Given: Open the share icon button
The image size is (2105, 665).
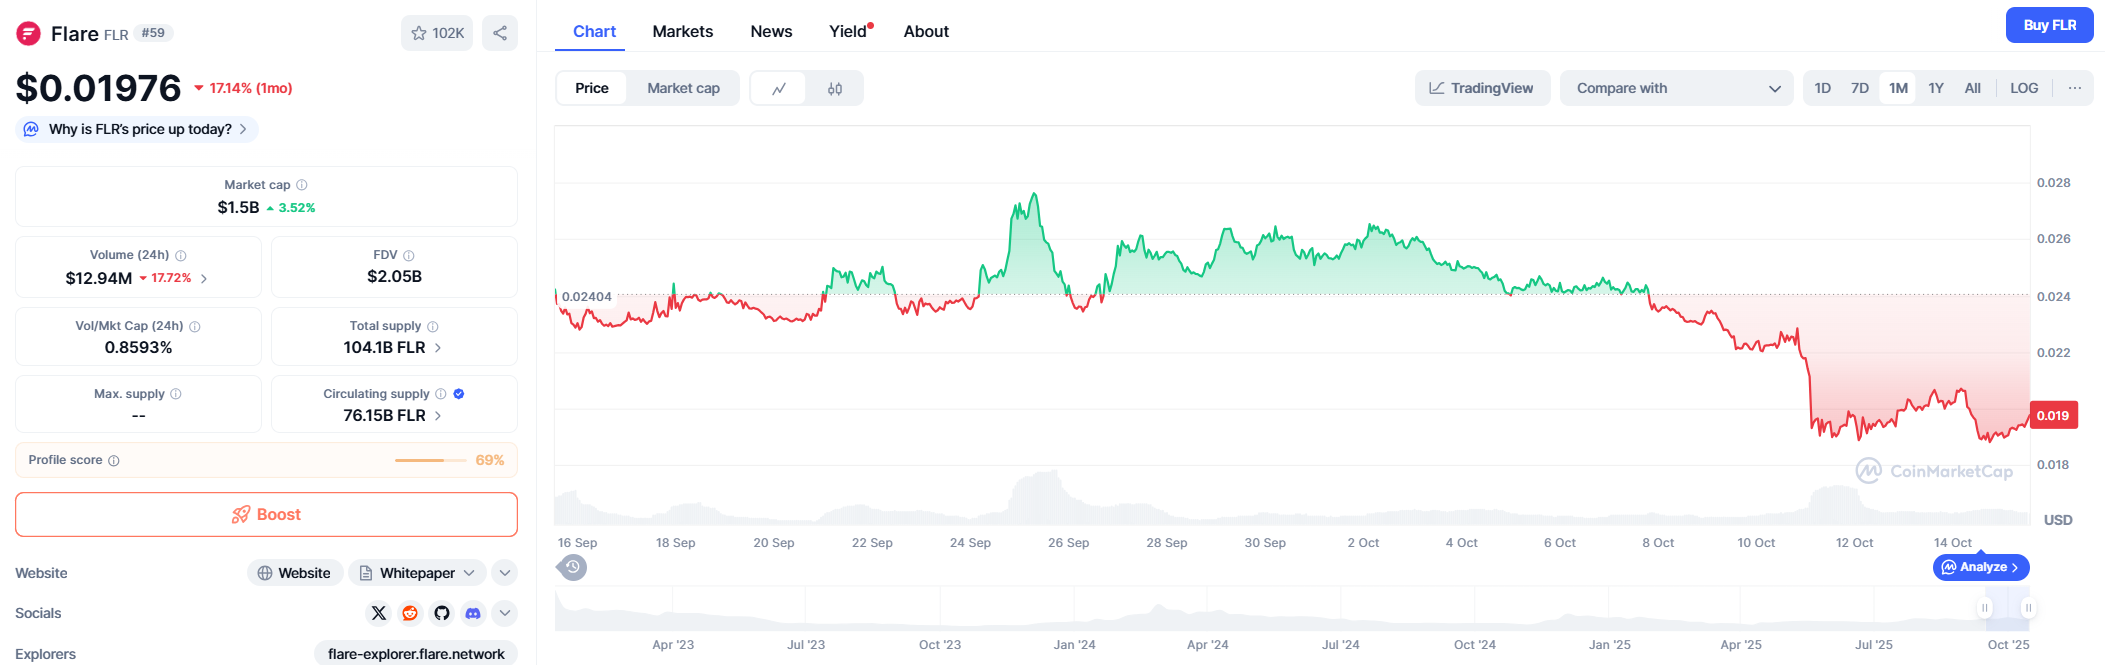Looking at the screenshot, I should 500,33.
